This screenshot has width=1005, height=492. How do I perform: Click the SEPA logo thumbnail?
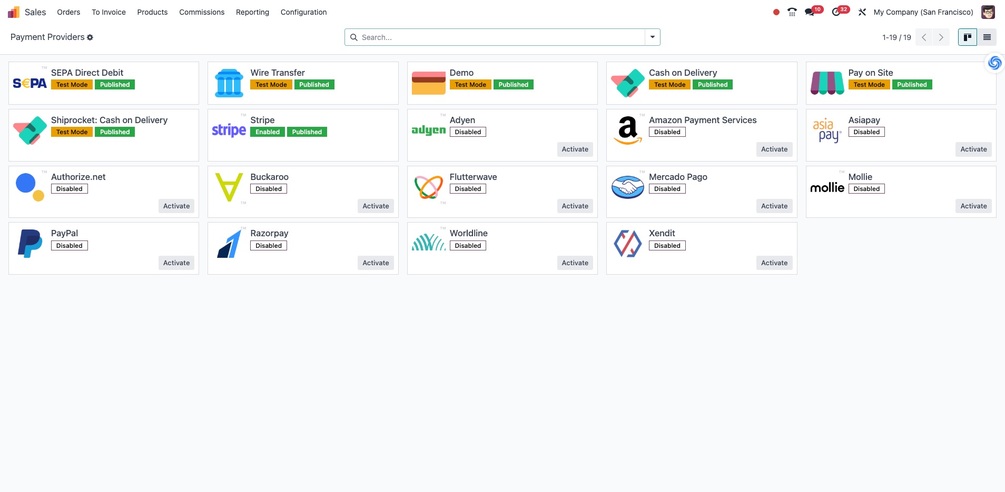point(29,83)
